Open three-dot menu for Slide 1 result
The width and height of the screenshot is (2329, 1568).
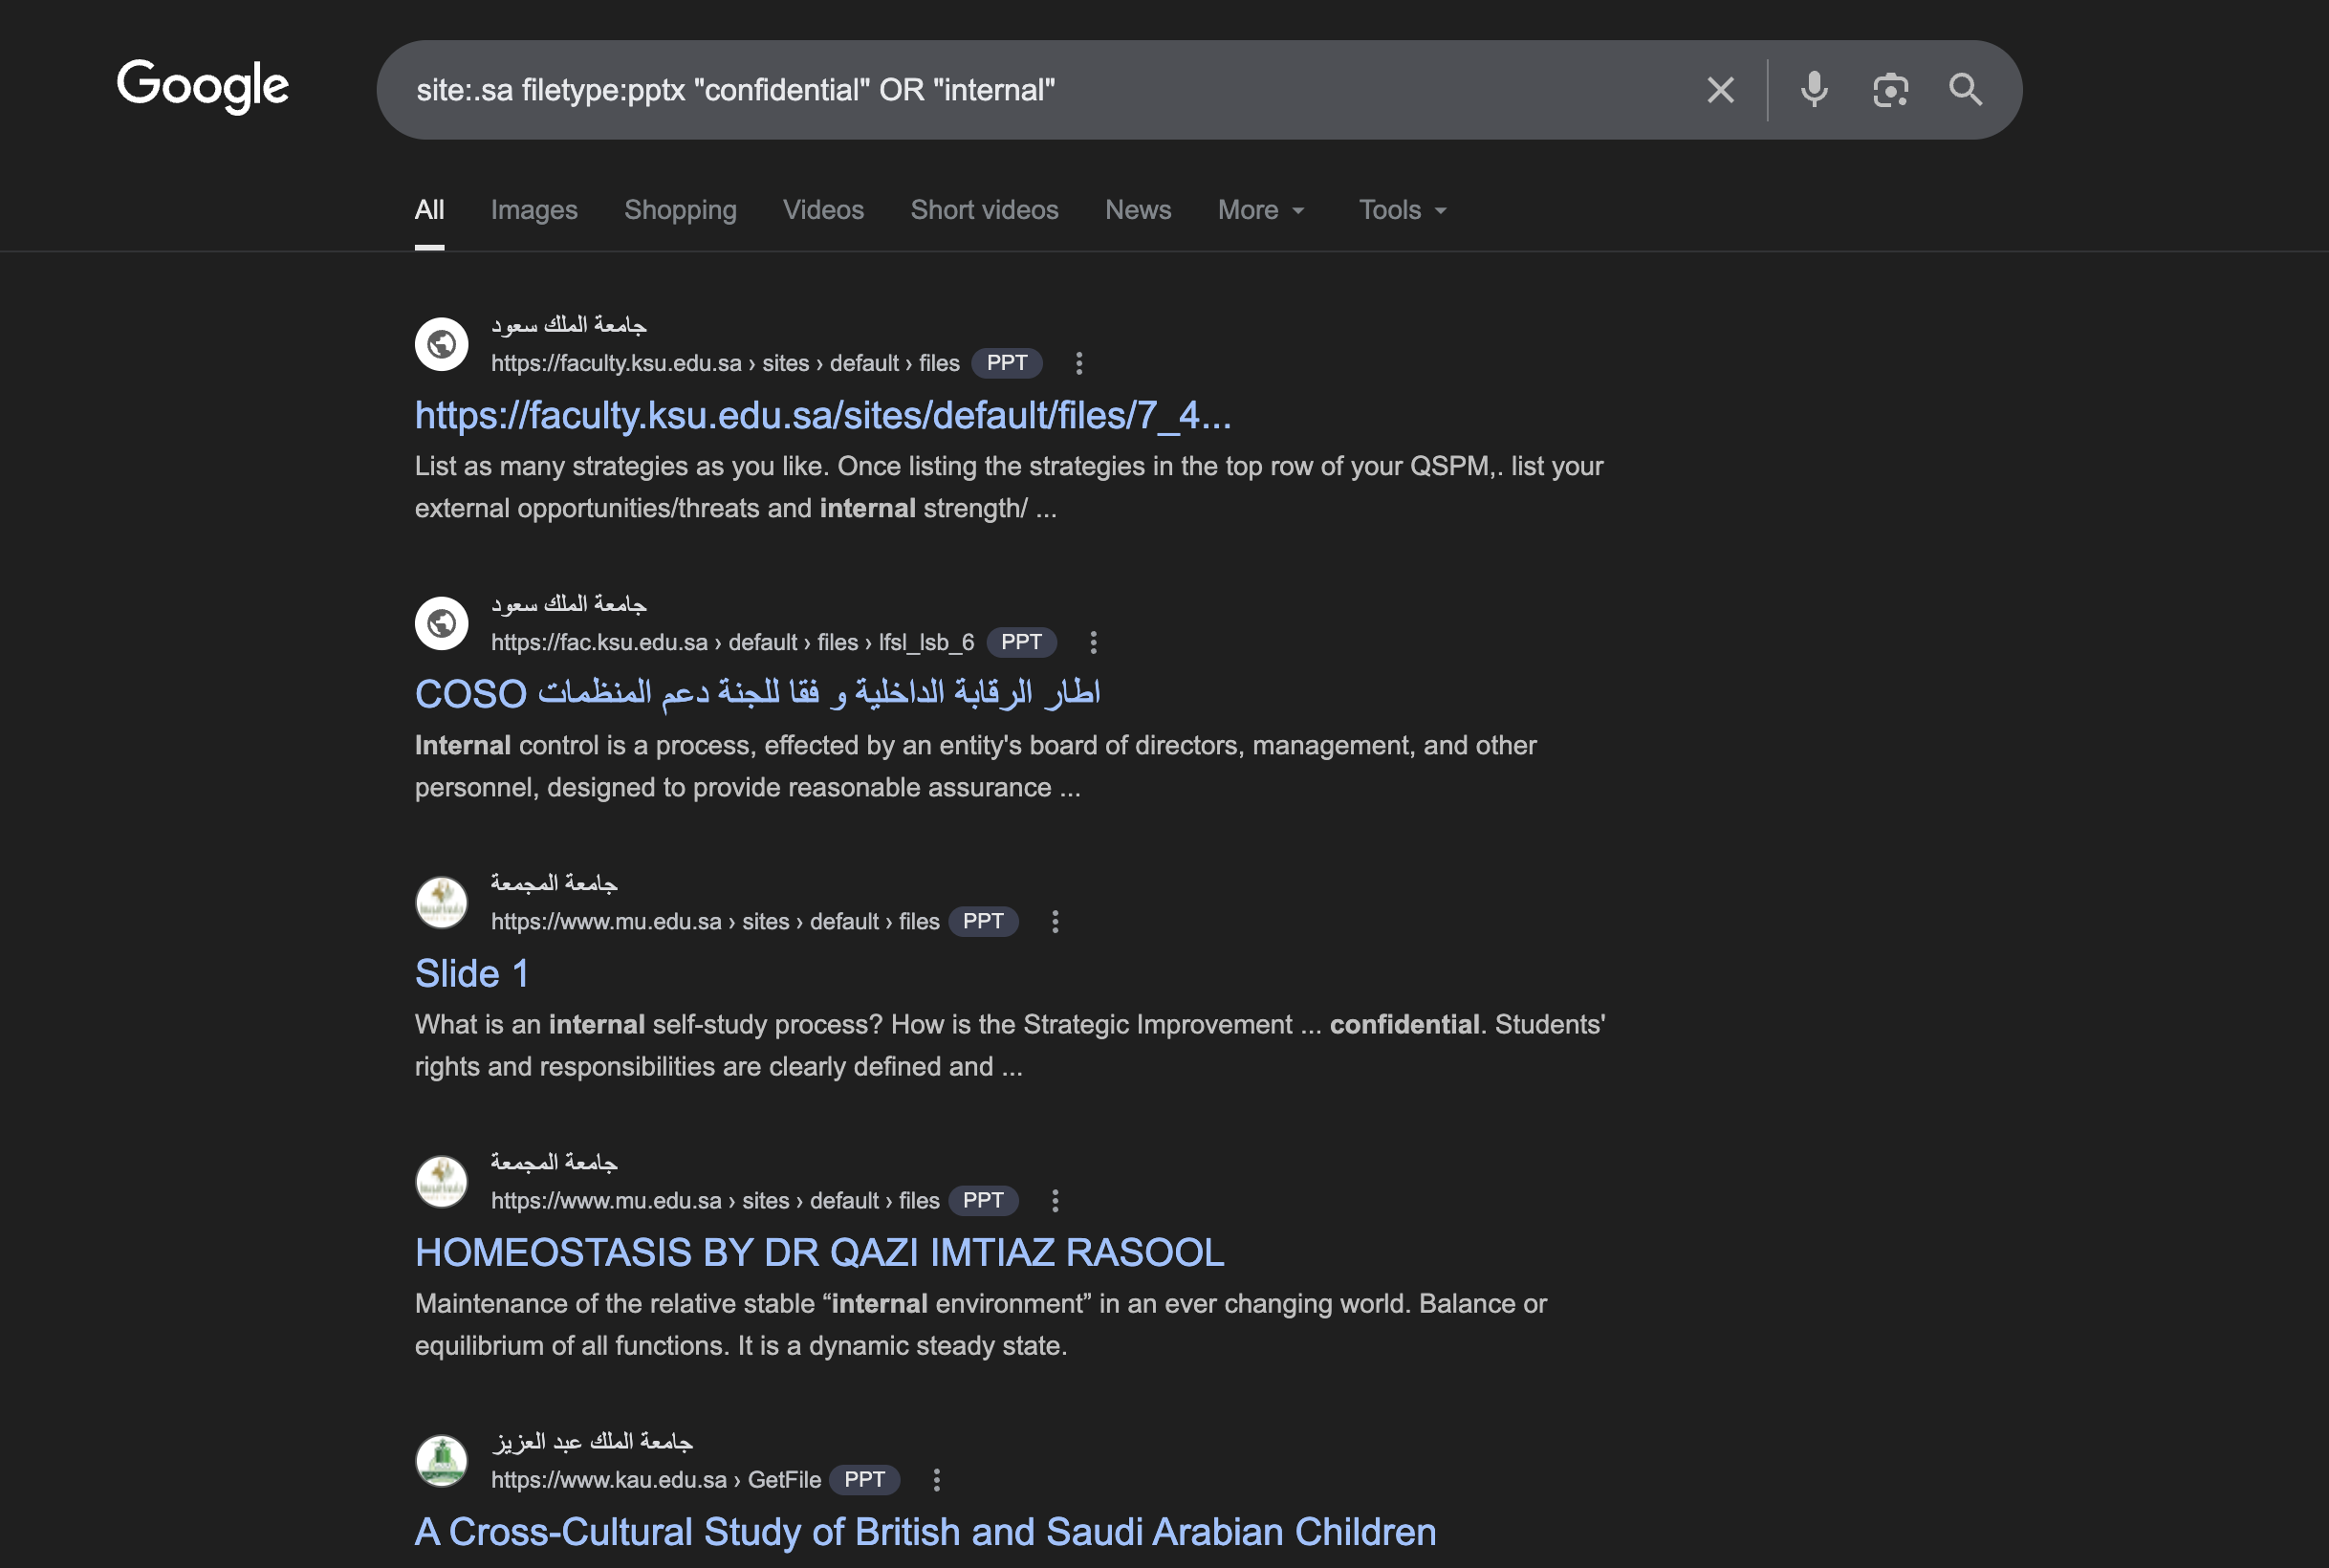1055,921
